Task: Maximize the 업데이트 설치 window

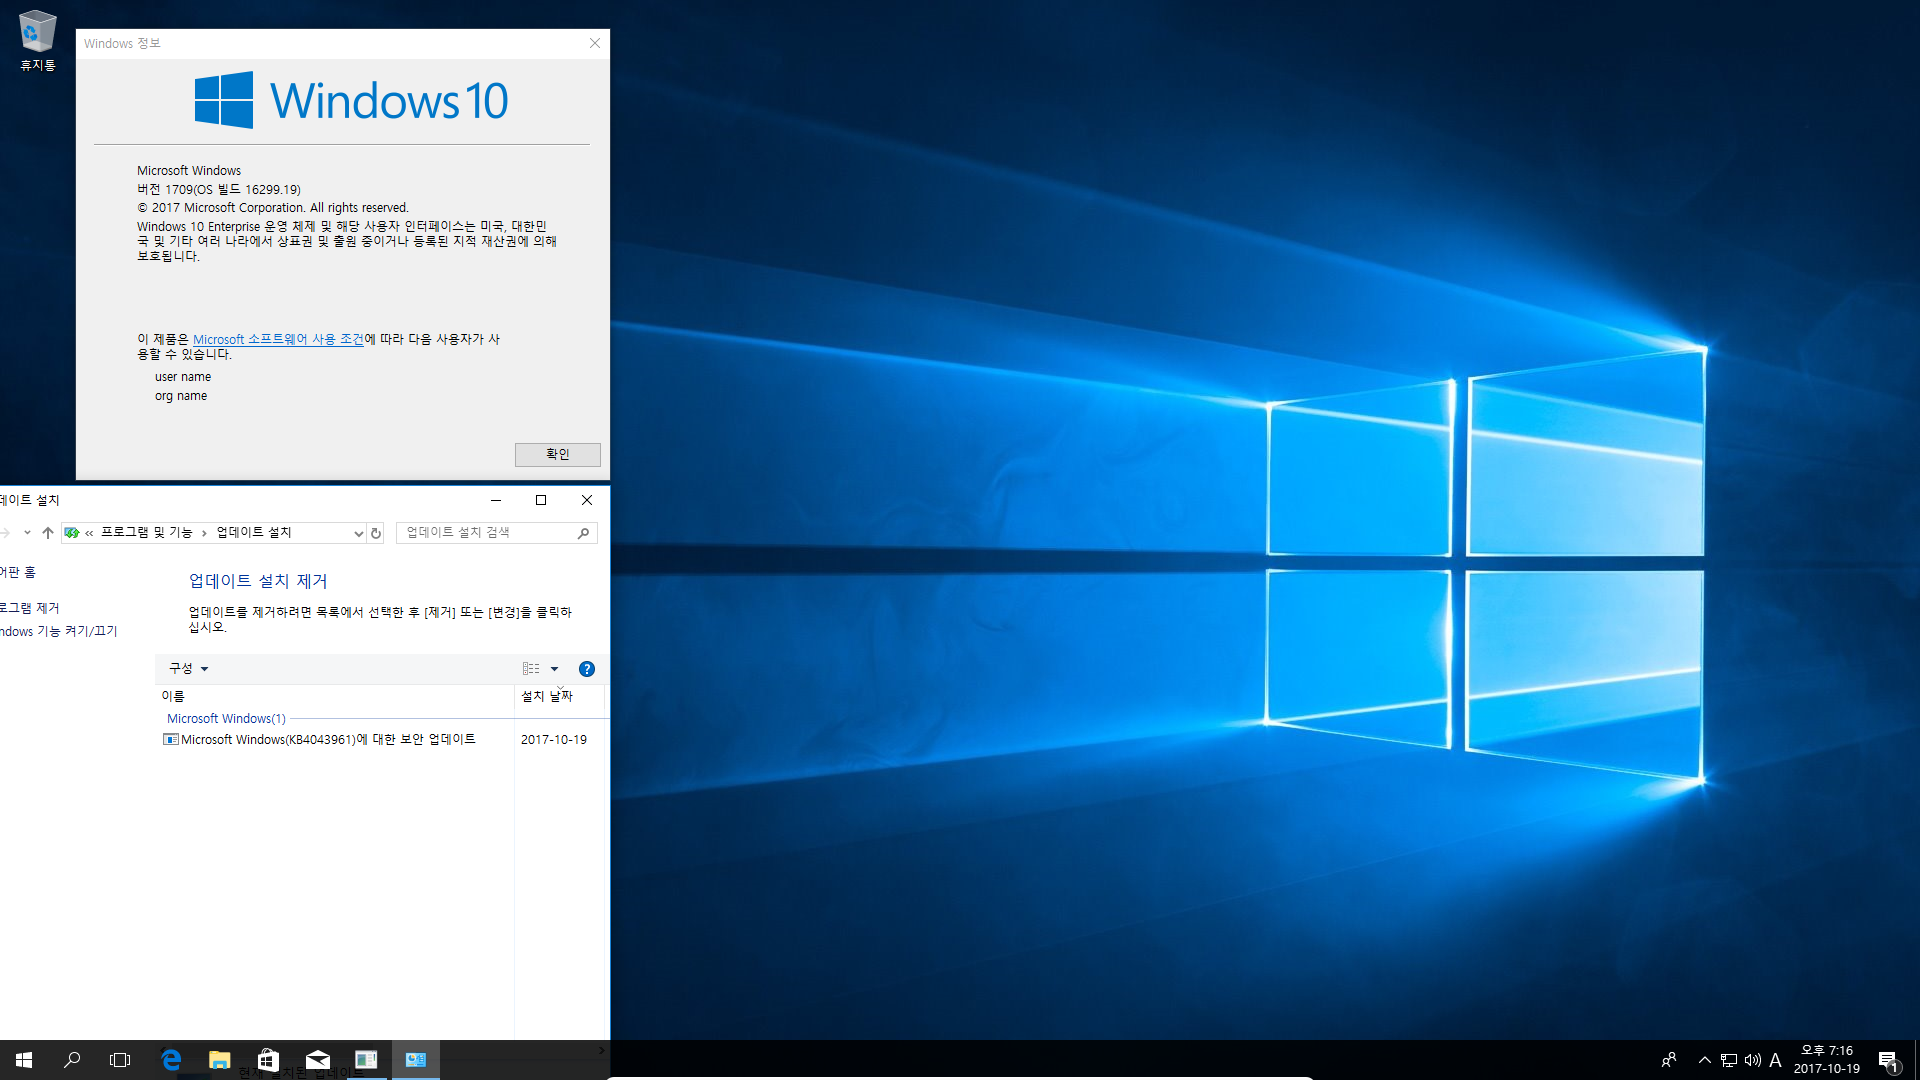Action: click(x=541, y=500)
